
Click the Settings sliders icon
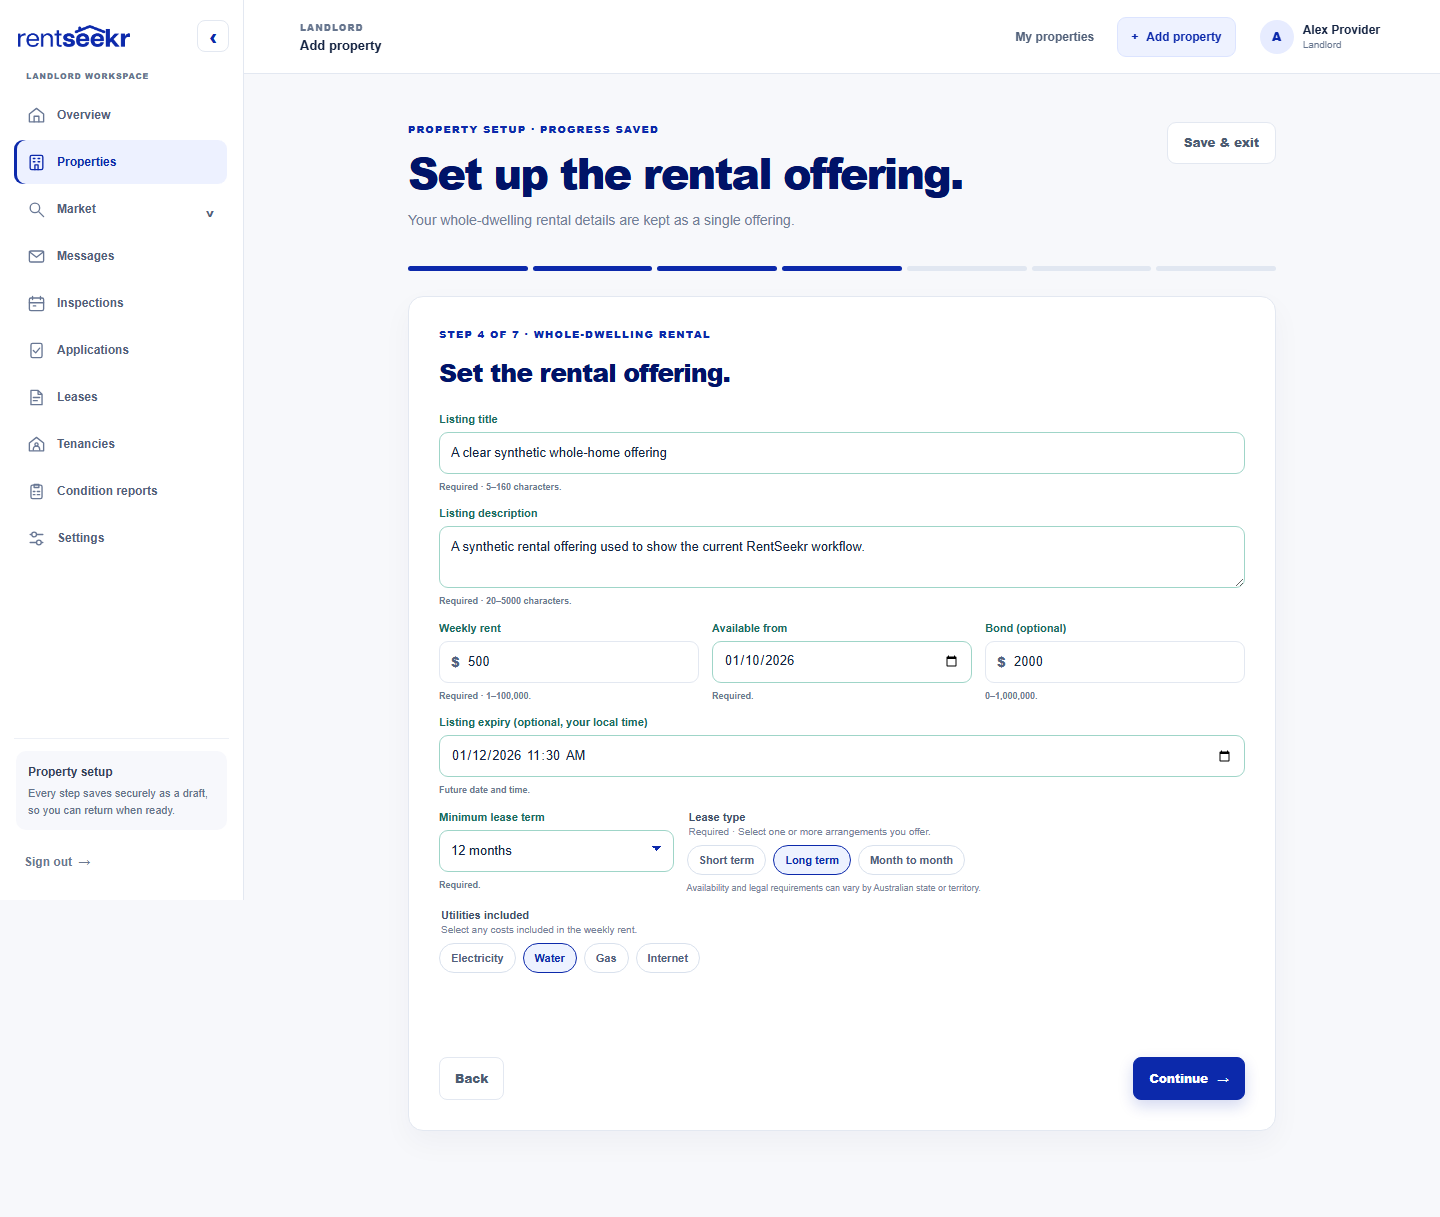(x=37, y=538)
